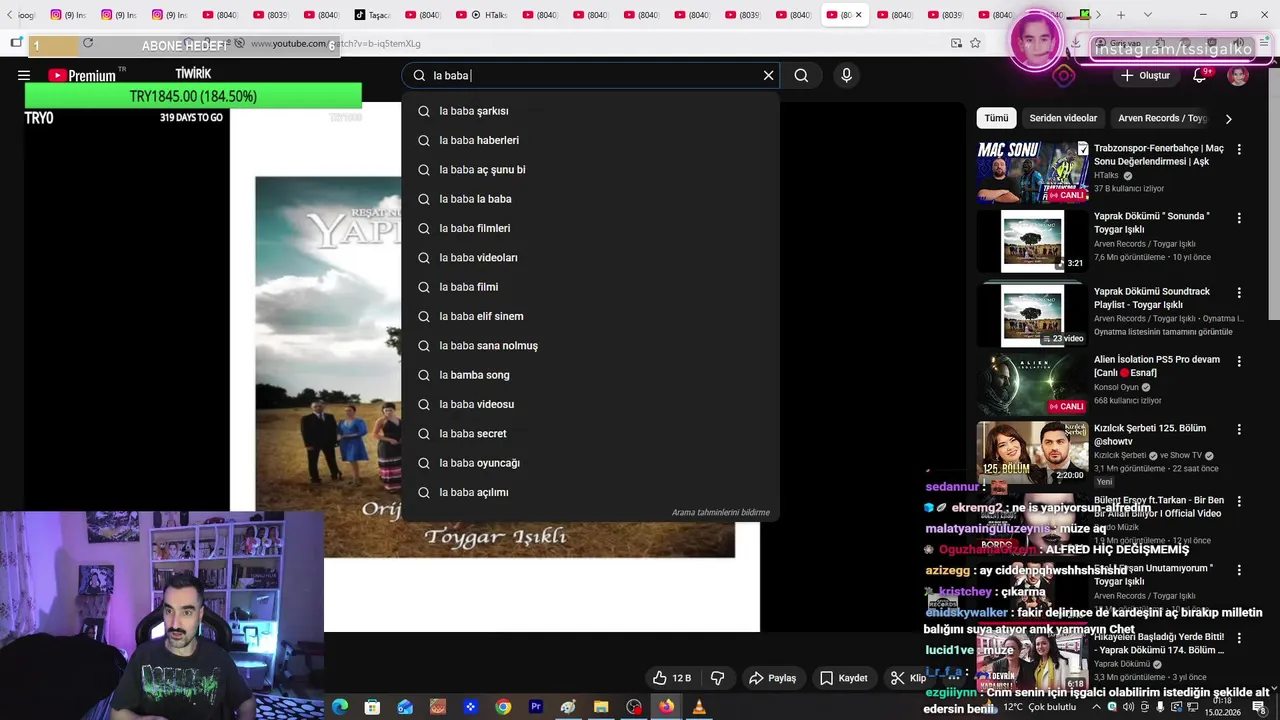Open the YouTube notifications bell
1280x720 pixels.
(x=1200, y=75)
